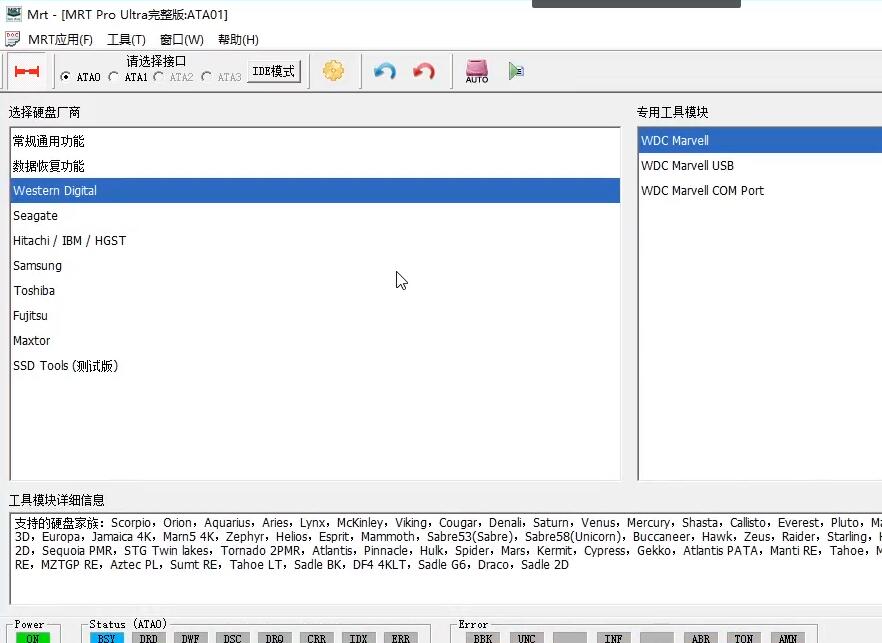882x643 pixels.
Task: Select Samsung vendor row
Action: [x=315, y=266]
